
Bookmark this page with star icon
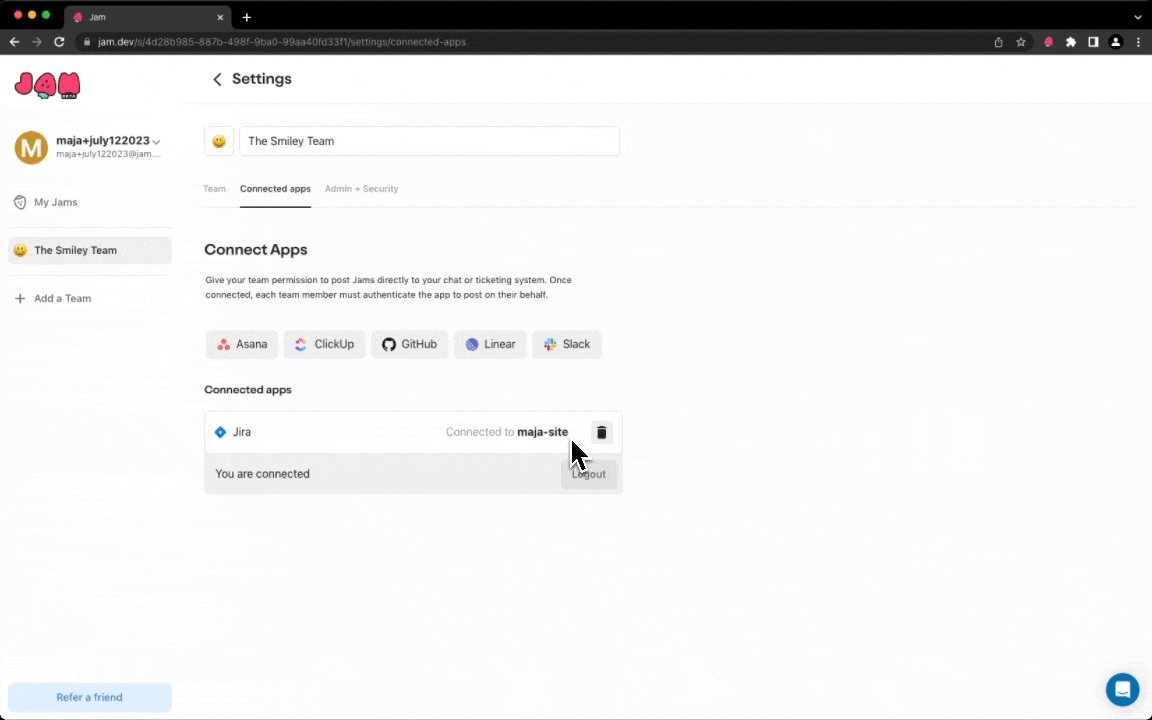pos(1021,42)
